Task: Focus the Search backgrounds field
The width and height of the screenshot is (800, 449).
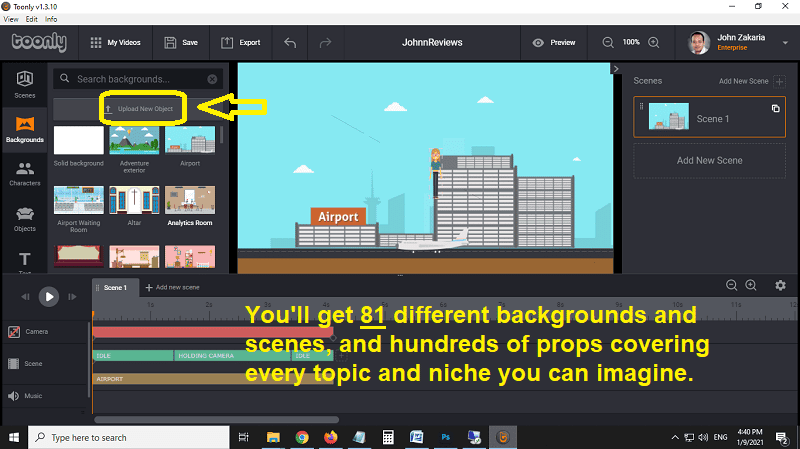Action: [138, 79]
